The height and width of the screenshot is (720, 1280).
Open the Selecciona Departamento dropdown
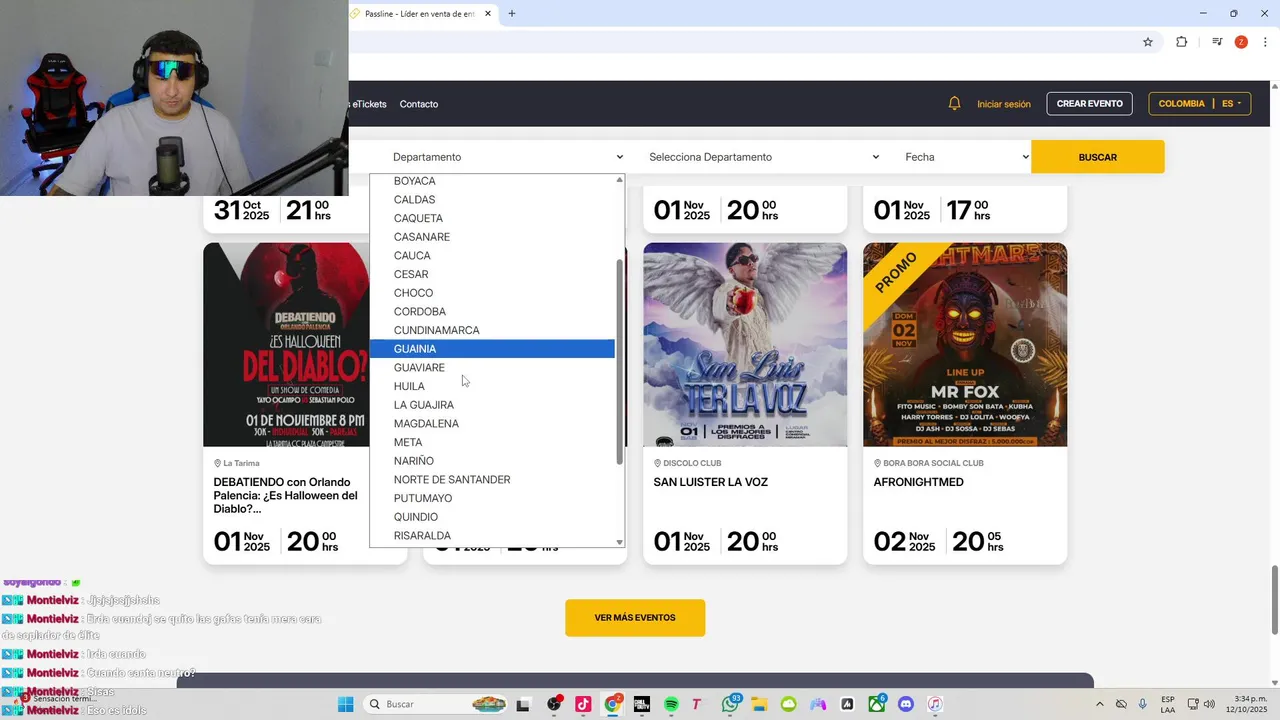(763, 157)
